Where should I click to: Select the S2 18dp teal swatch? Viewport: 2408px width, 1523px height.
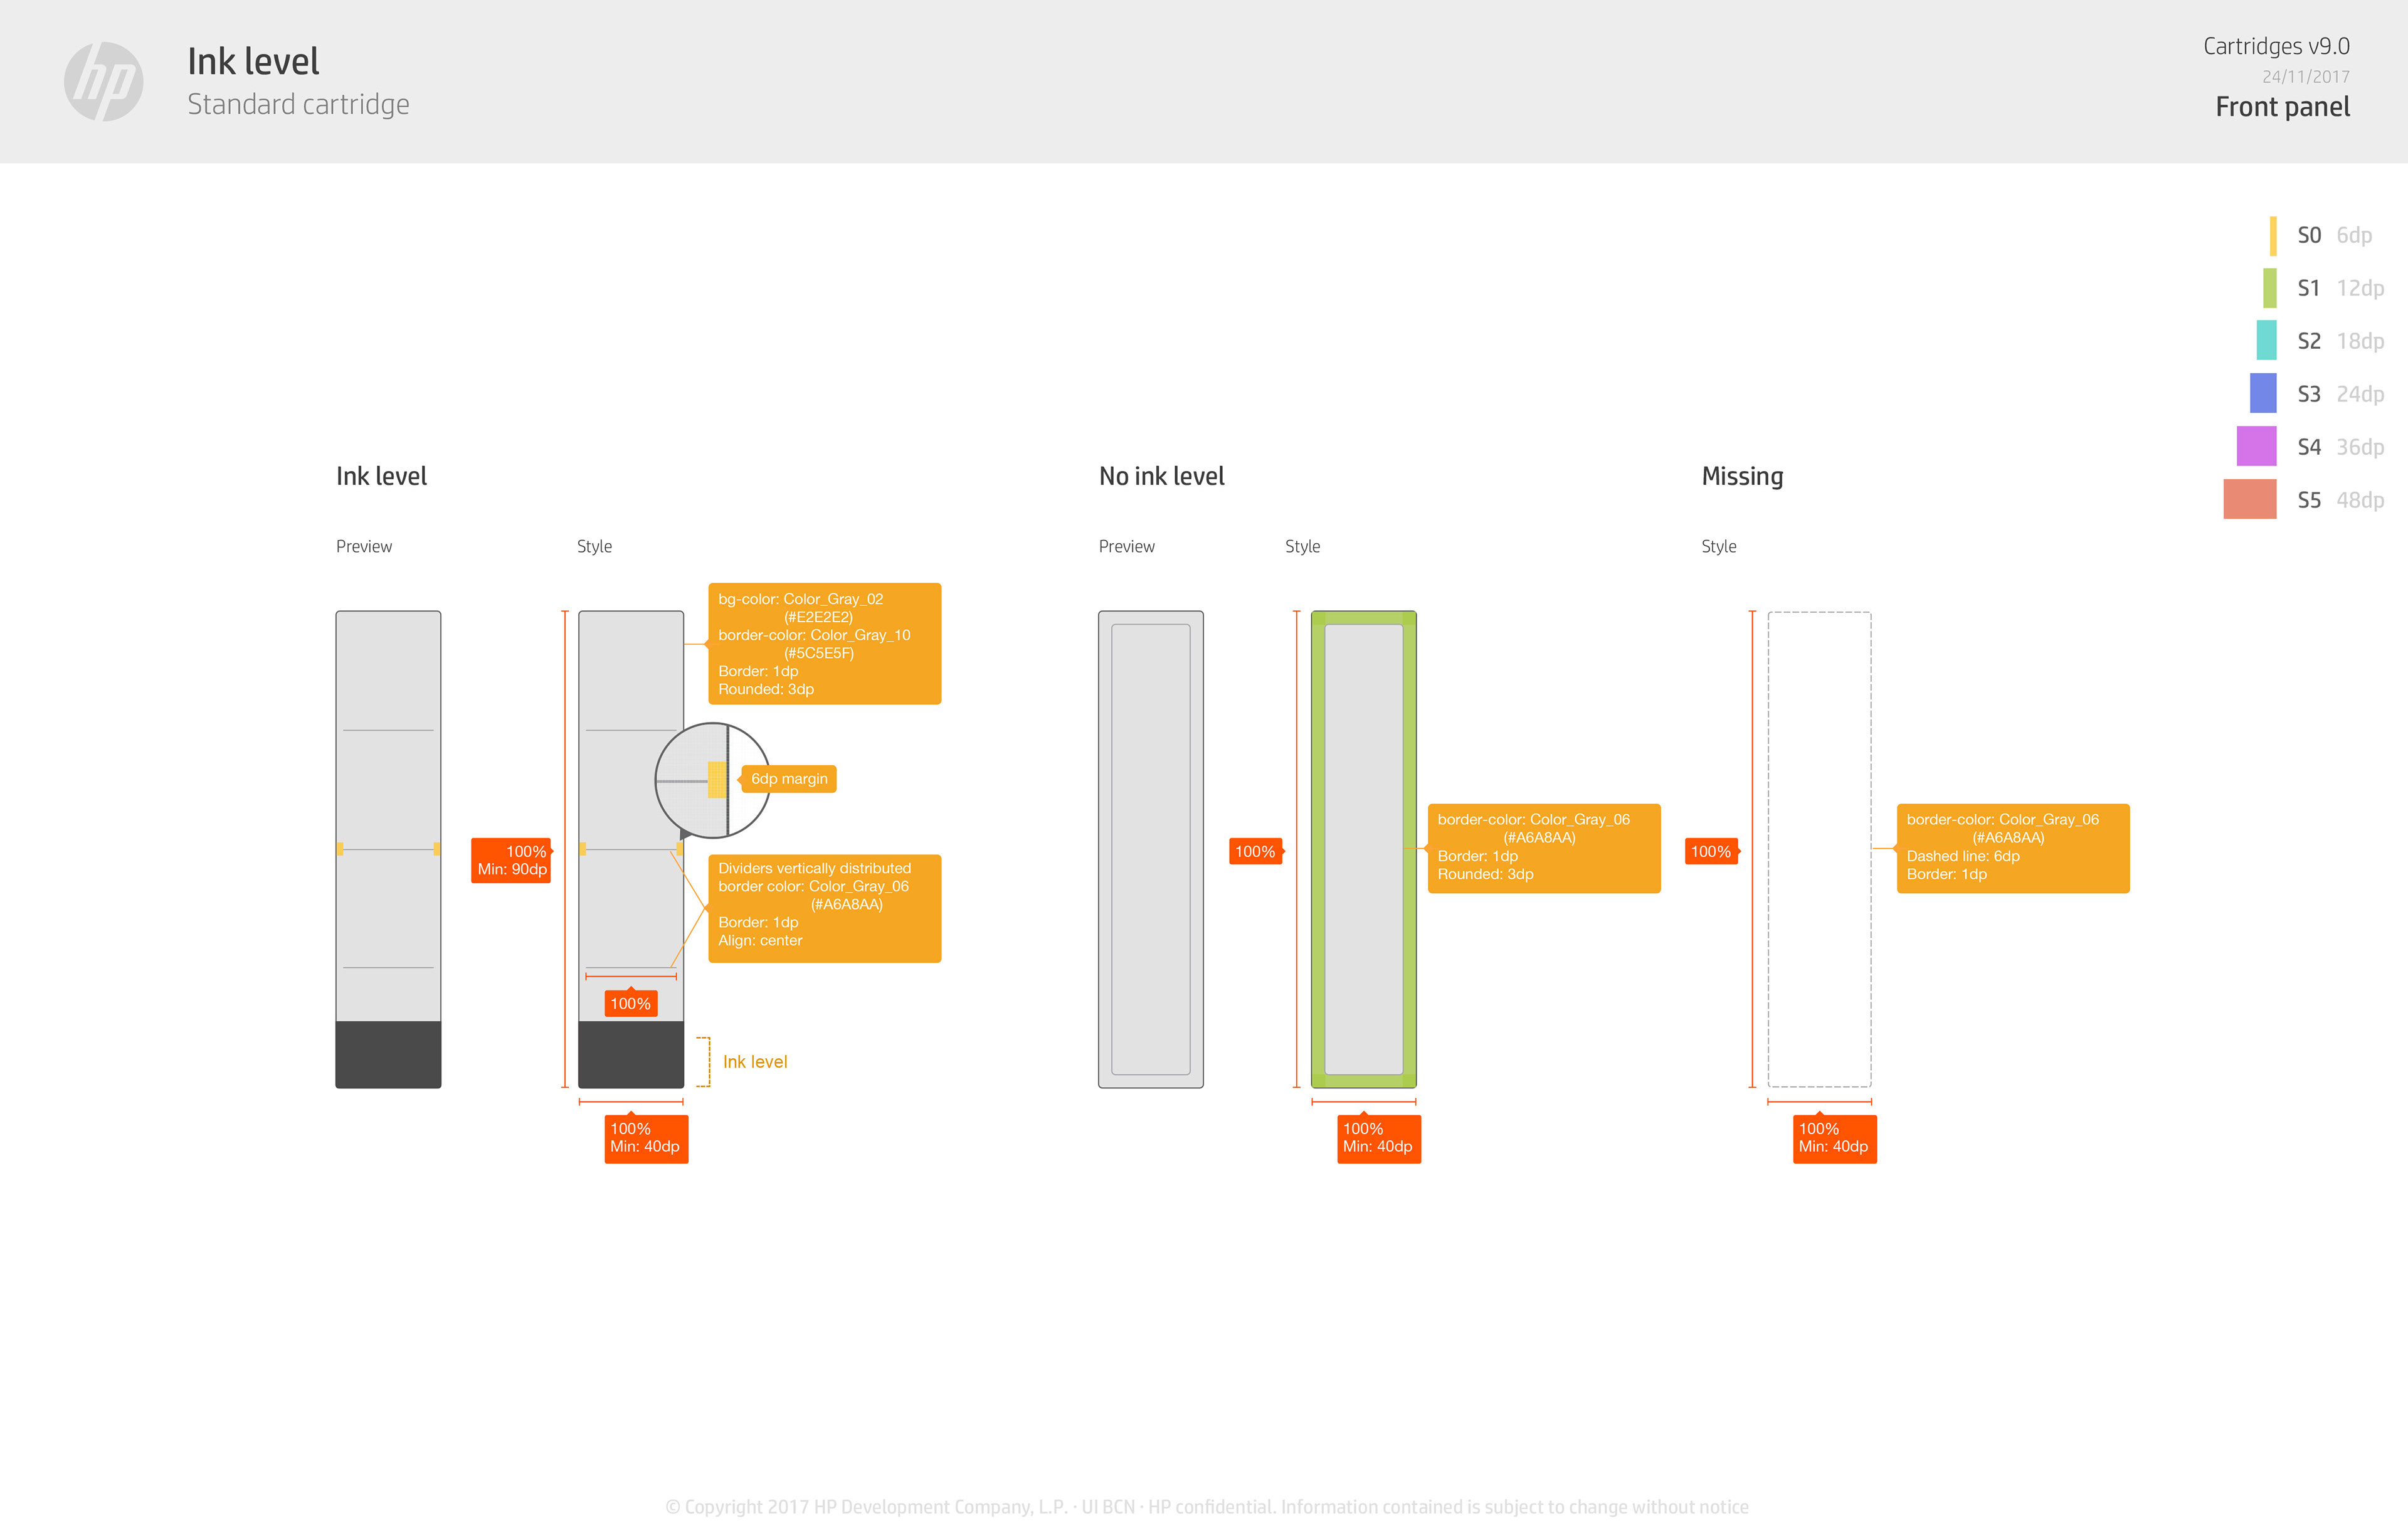click(2266, 341)
